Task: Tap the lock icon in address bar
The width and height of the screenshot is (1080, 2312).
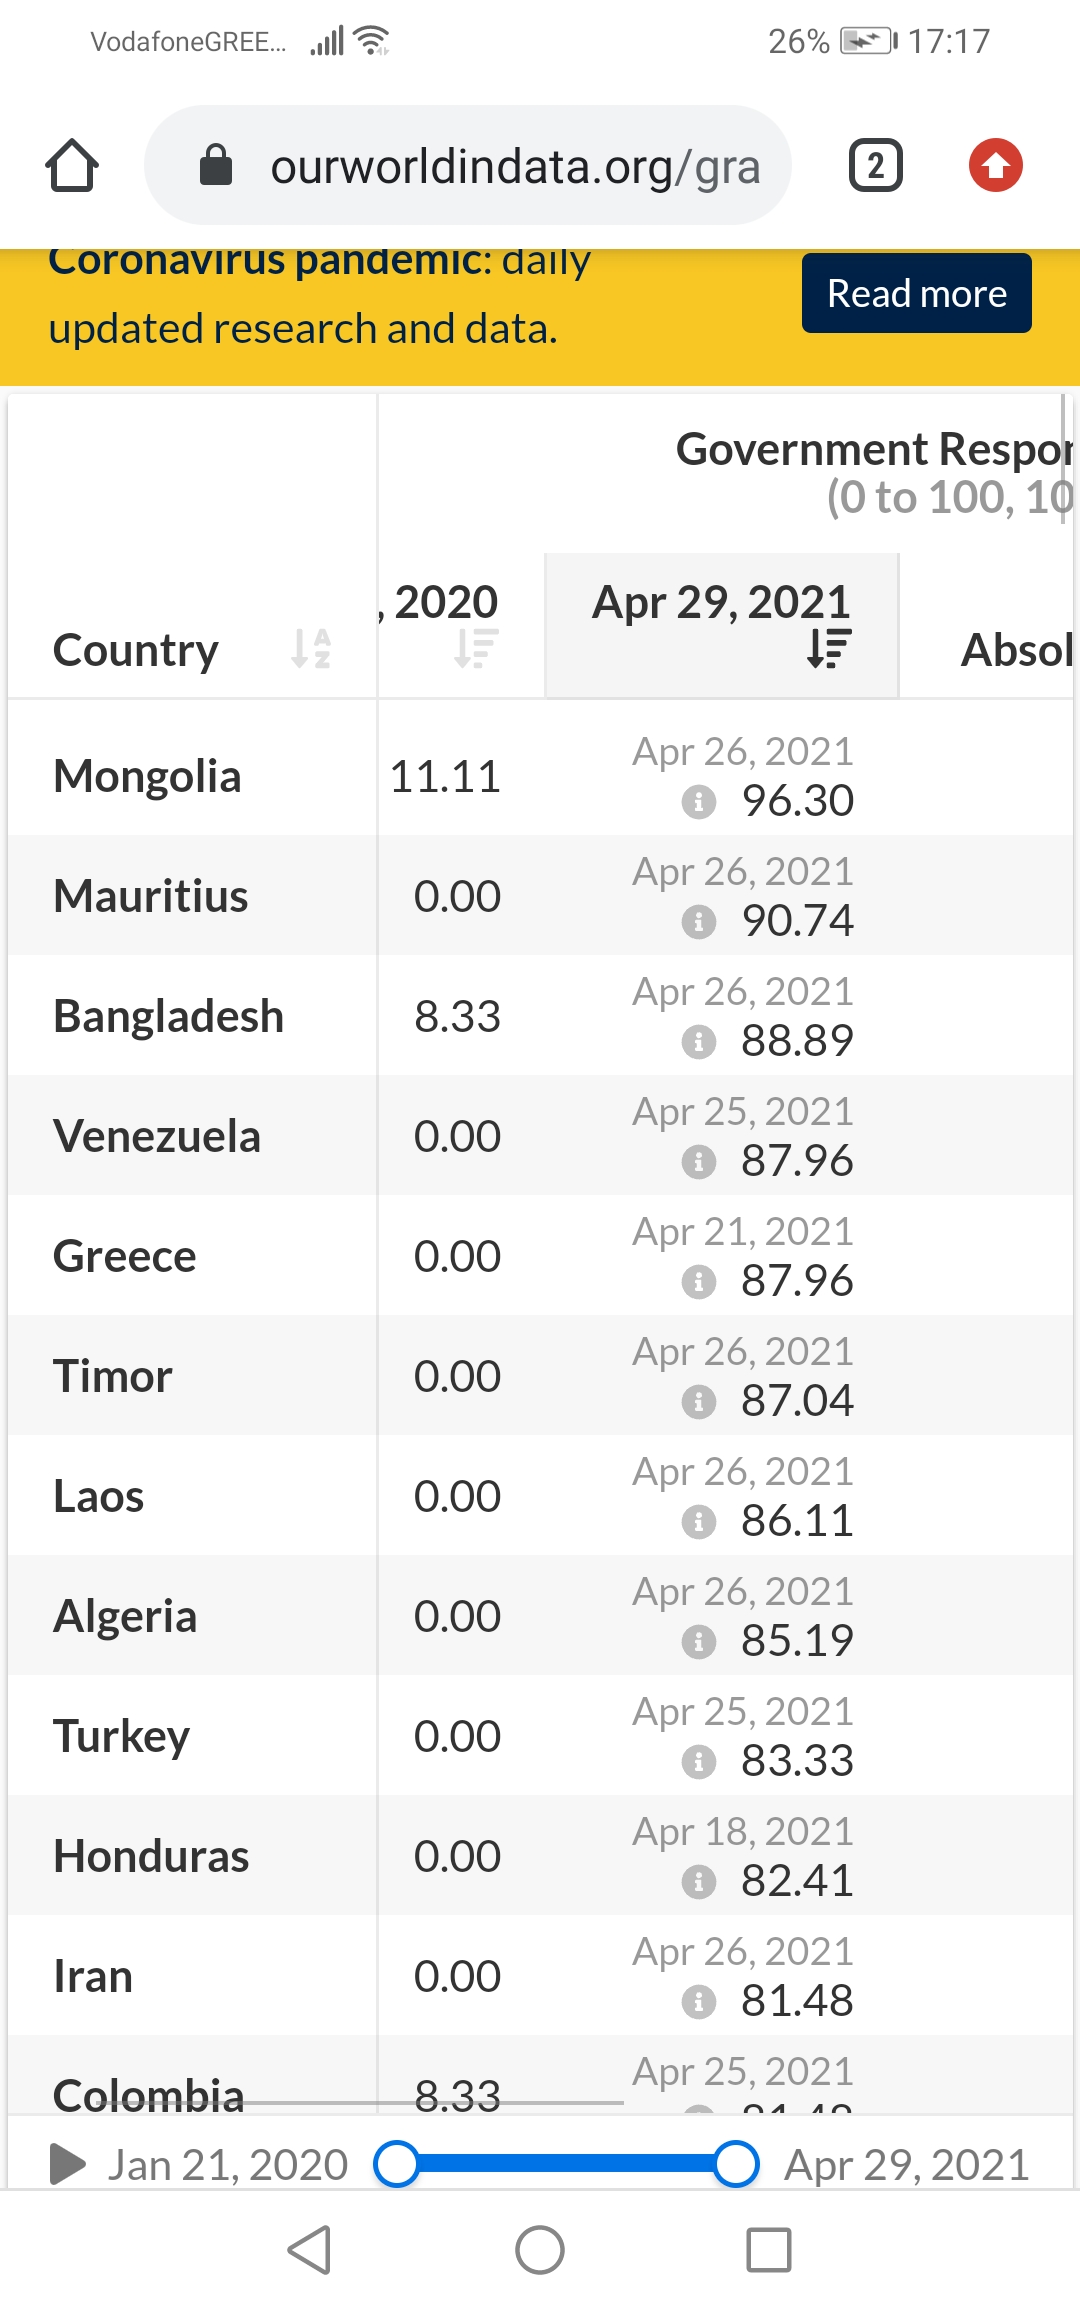Action: (x=216, y=165)
